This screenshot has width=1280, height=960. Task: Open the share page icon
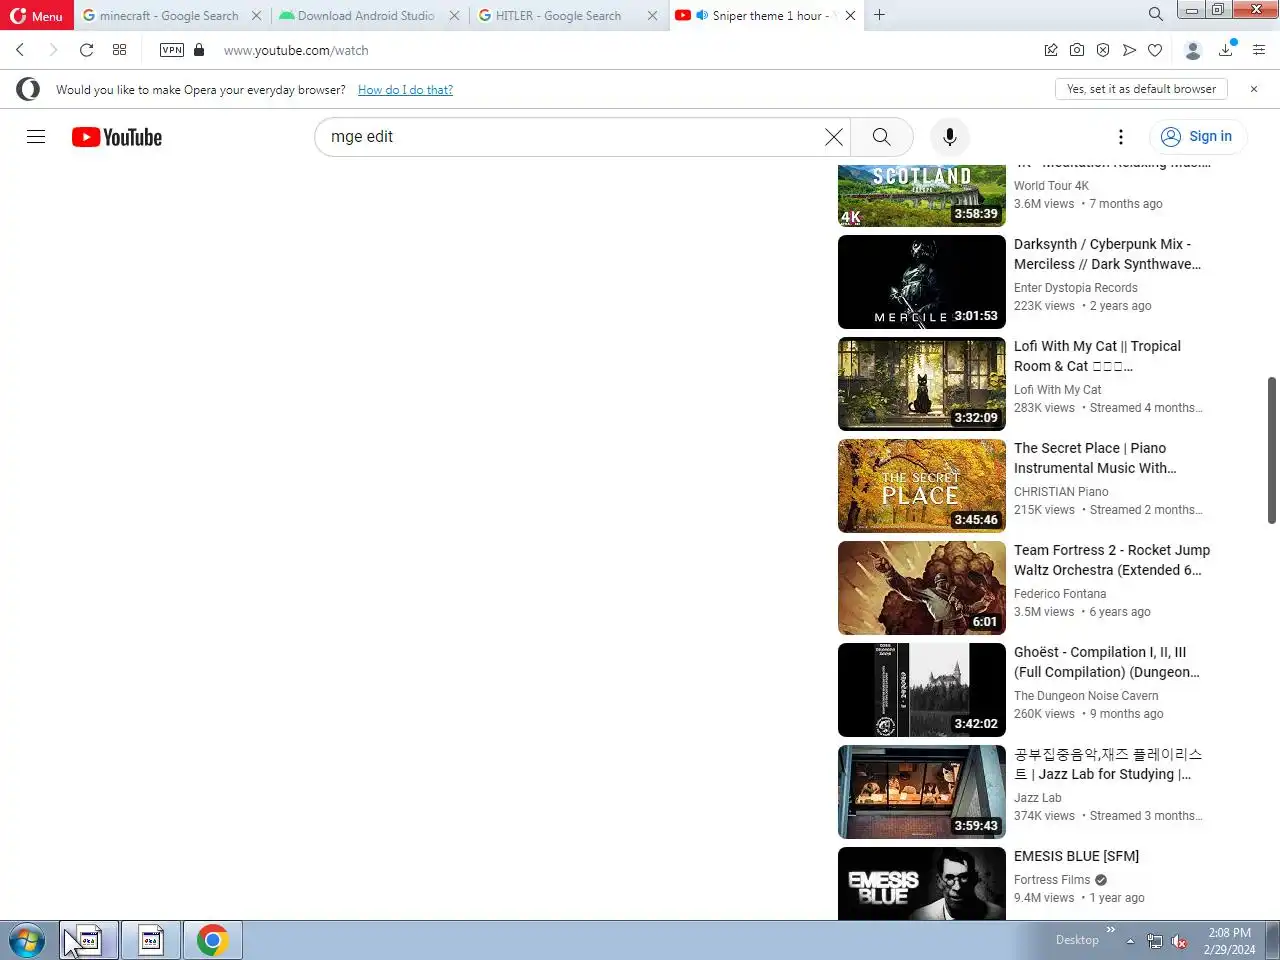1051,50
